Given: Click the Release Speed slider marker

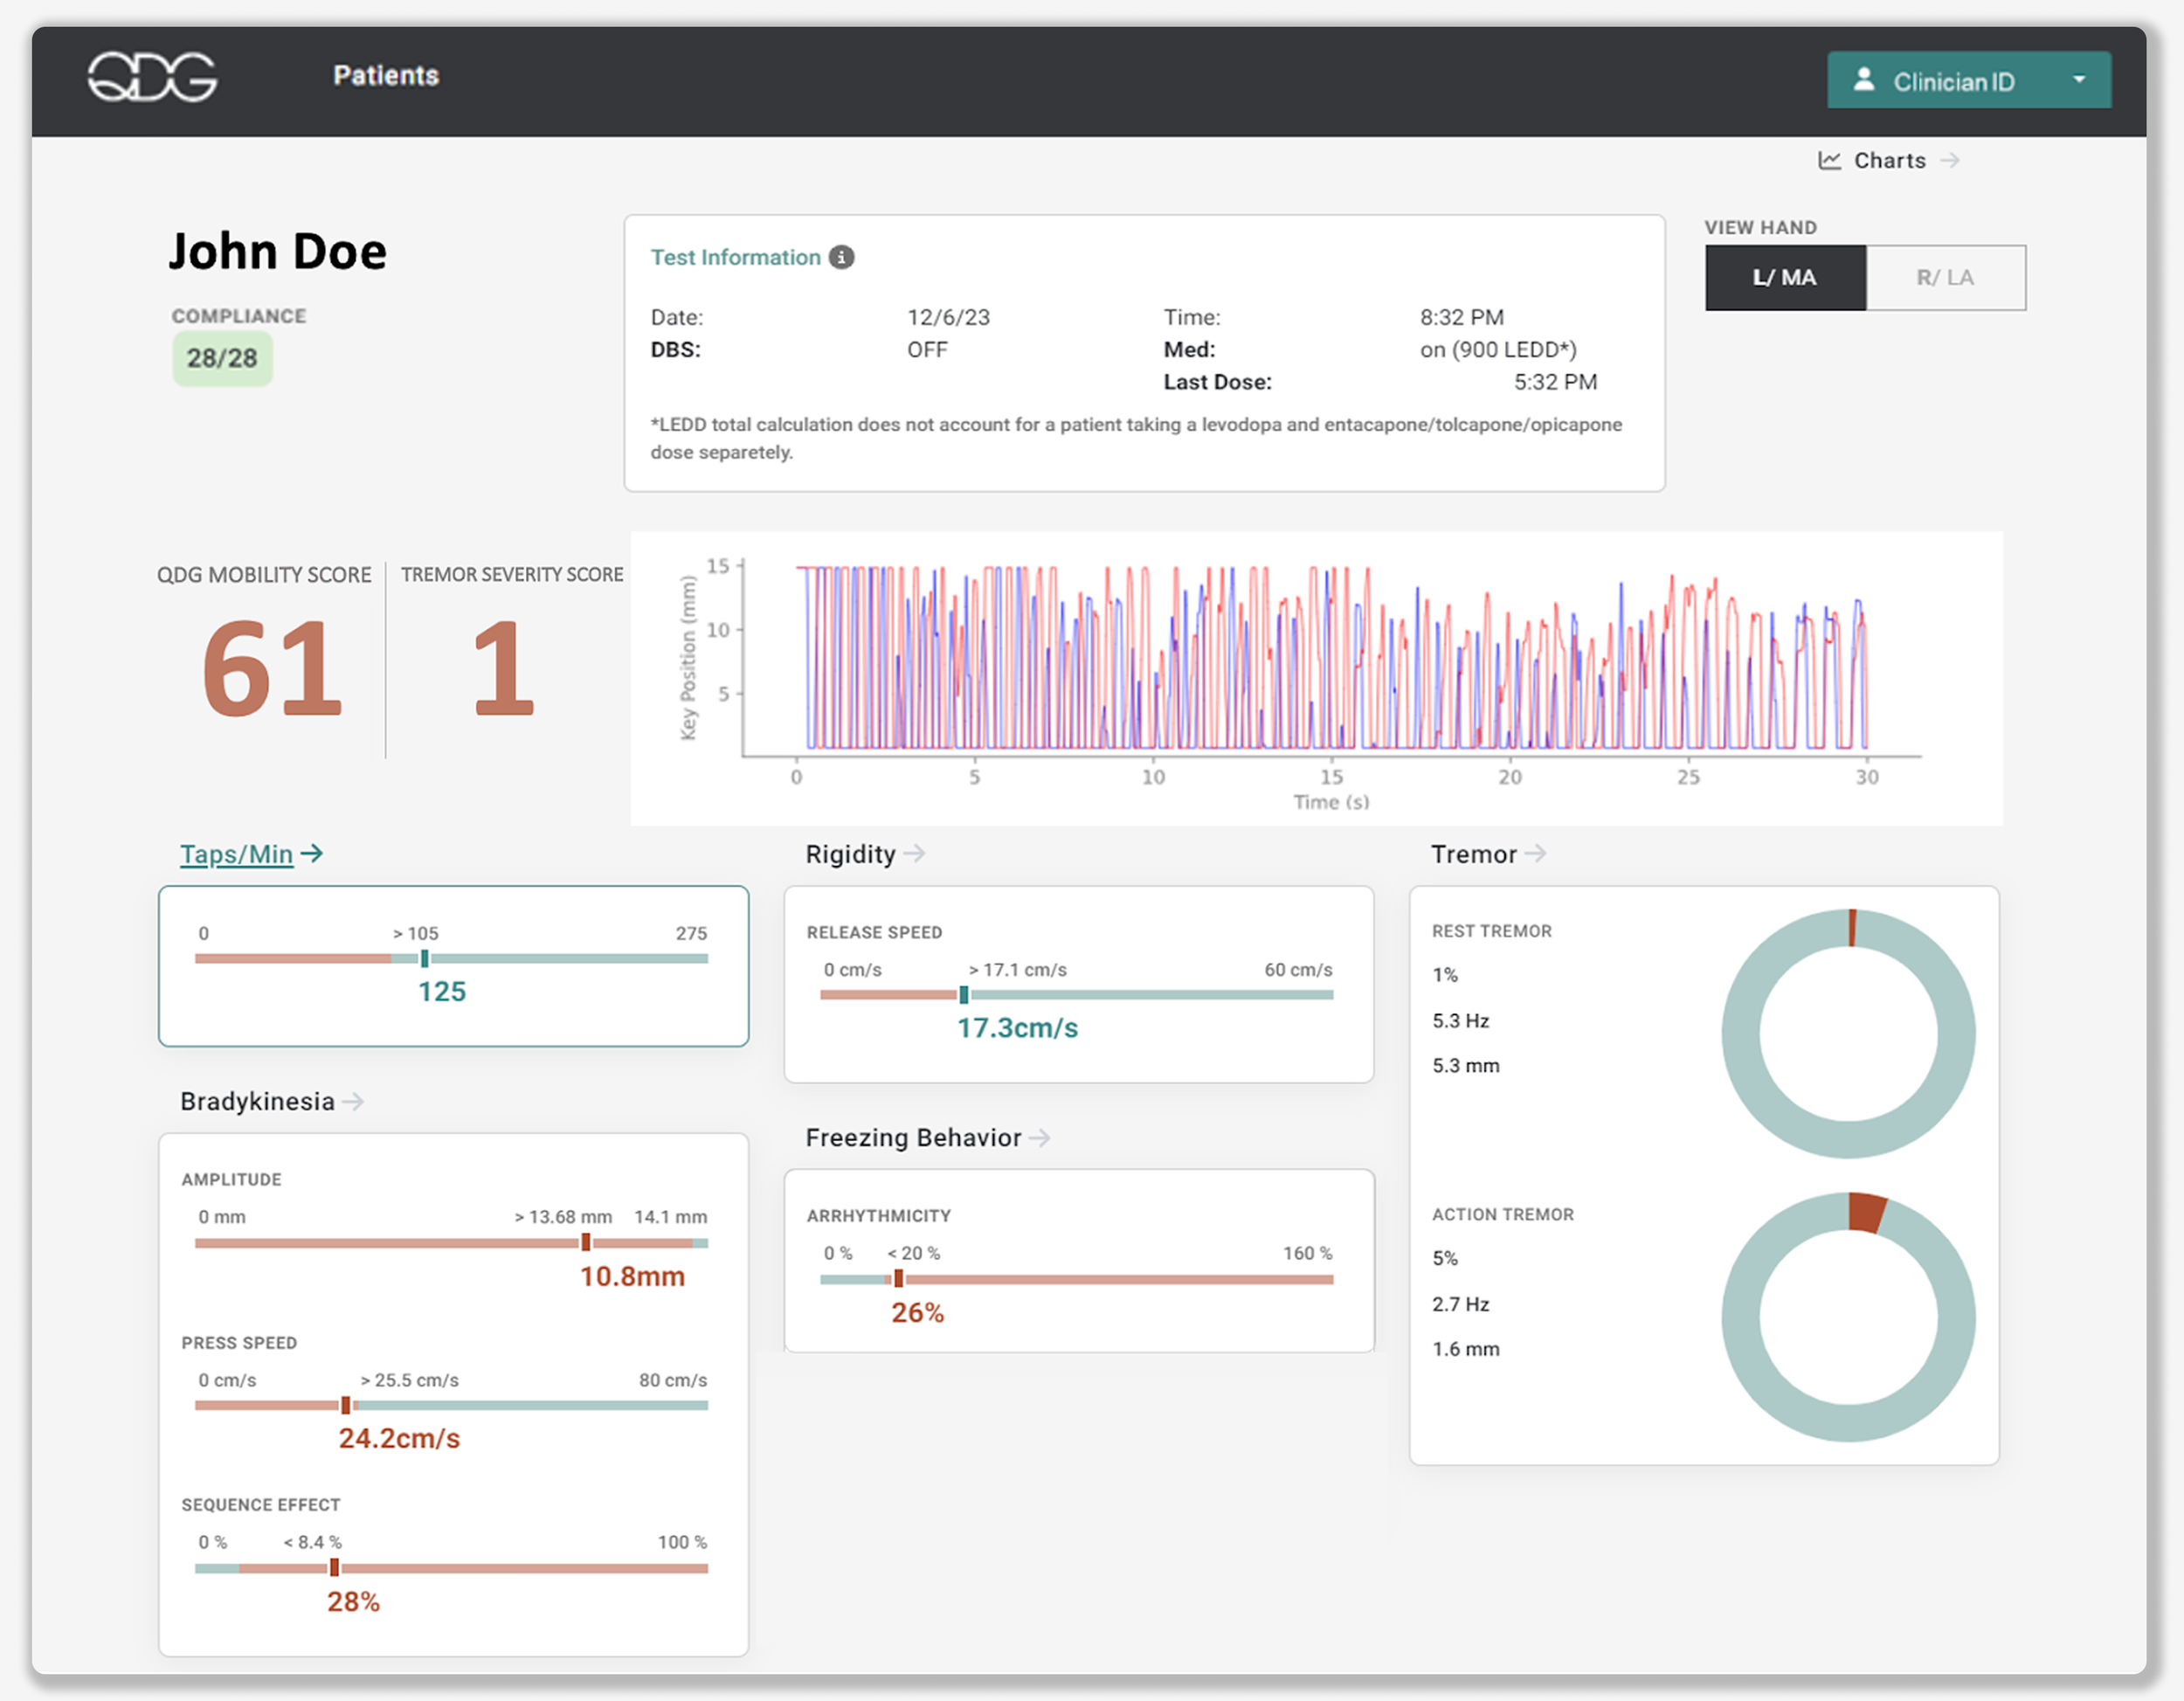Looking at the screenshot, I should point(964,994).
